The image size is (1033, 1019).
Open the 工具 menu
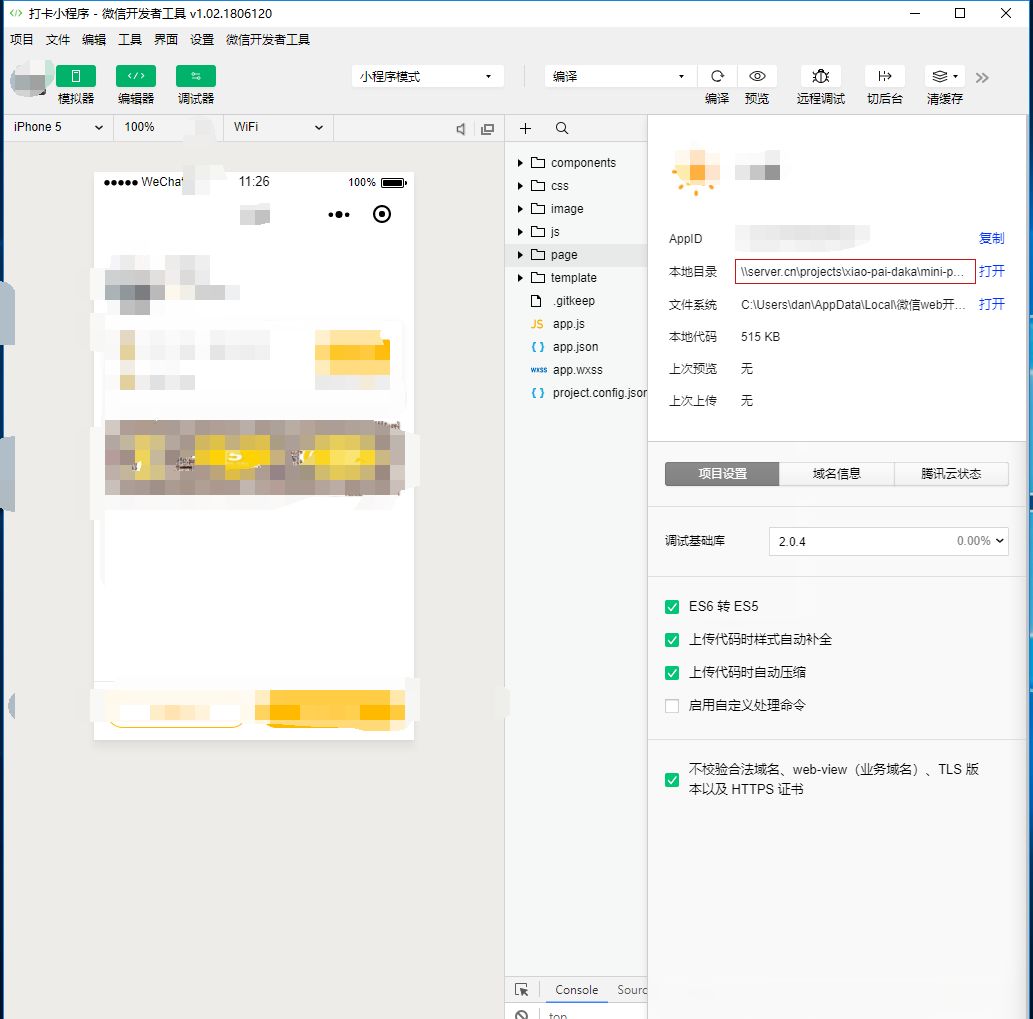[130, 40]
